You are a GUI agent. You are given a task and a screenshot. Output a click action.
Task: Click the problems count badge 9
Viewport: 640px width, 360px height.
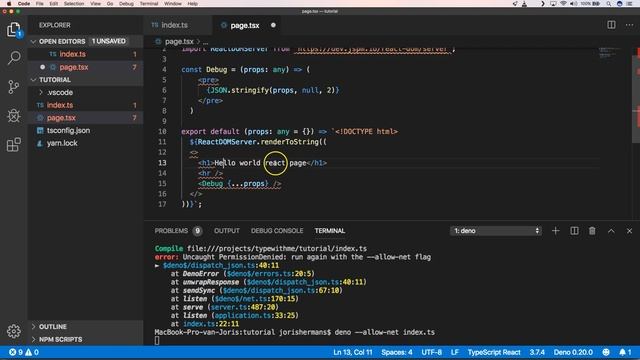click(x=198, y=231)
